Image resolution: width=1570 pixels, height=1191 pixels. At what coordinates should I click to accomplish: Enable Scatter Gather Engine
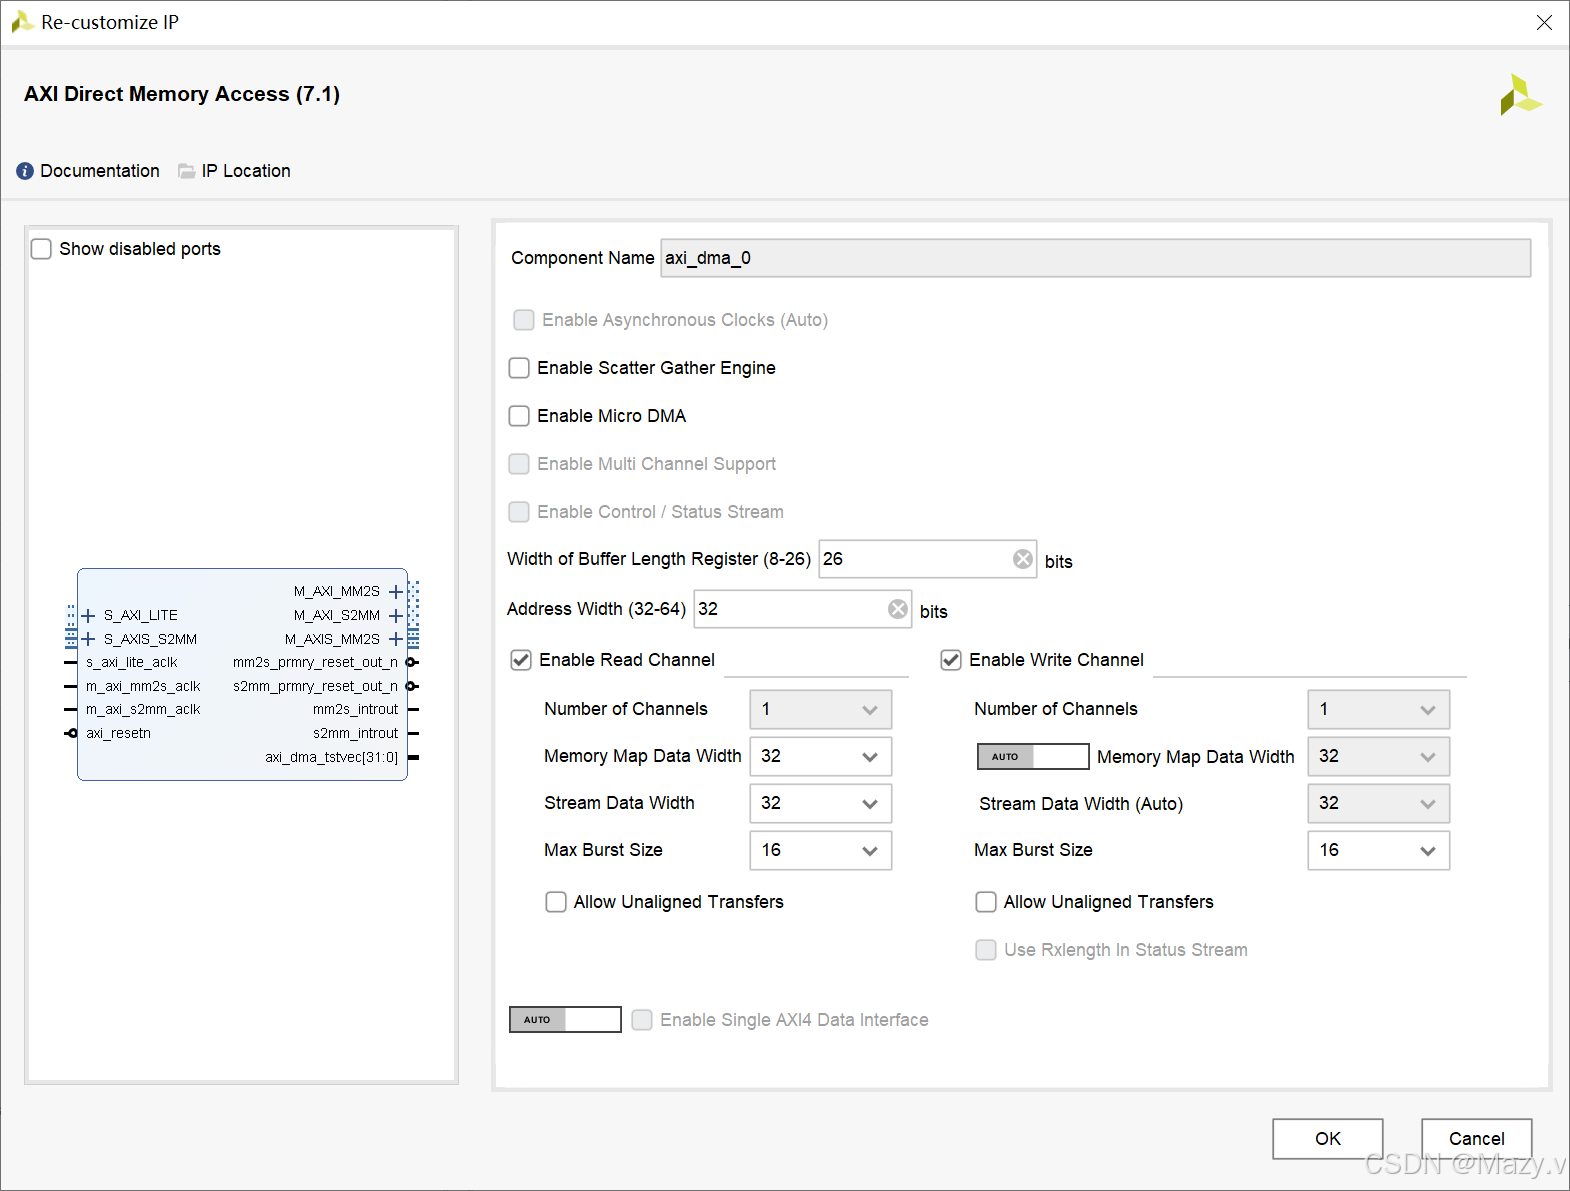click(519, 368)
